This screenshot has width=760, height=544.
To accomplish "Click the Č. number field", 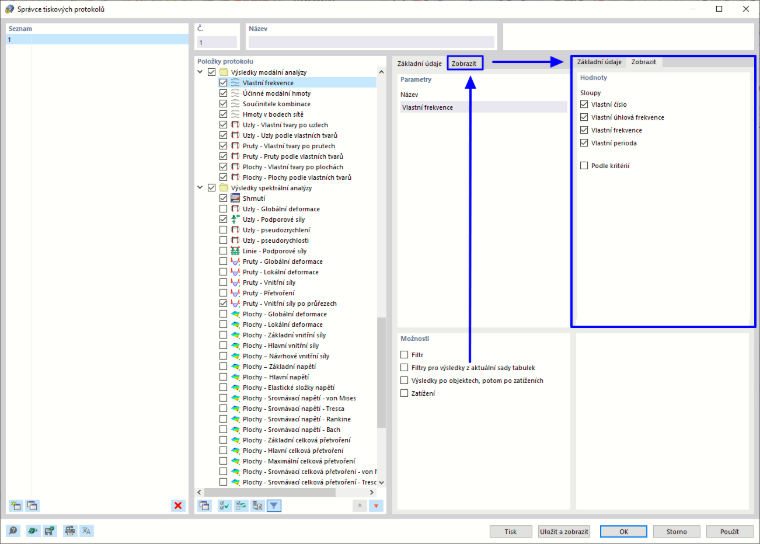I will coord(217,42).
